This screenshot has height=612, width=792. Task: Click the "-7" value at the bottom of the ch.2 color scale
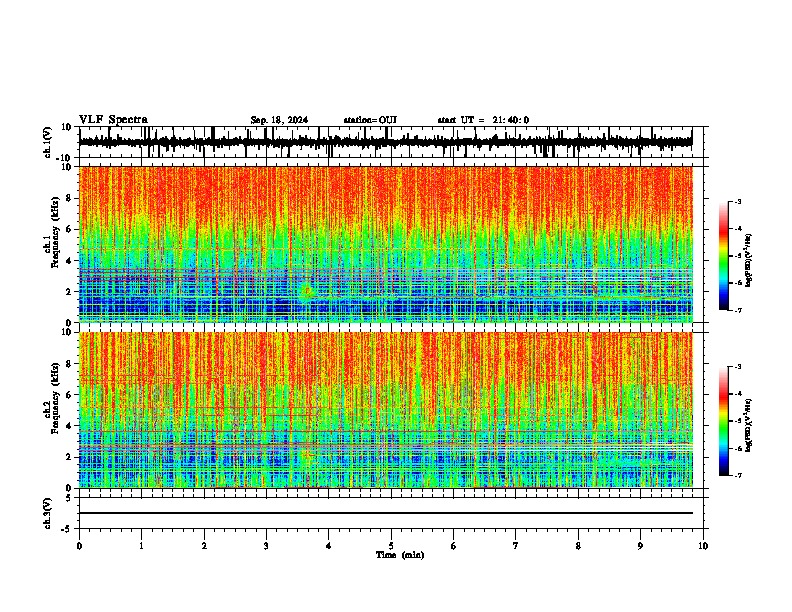pyautogui.click(x=738, y=475)
